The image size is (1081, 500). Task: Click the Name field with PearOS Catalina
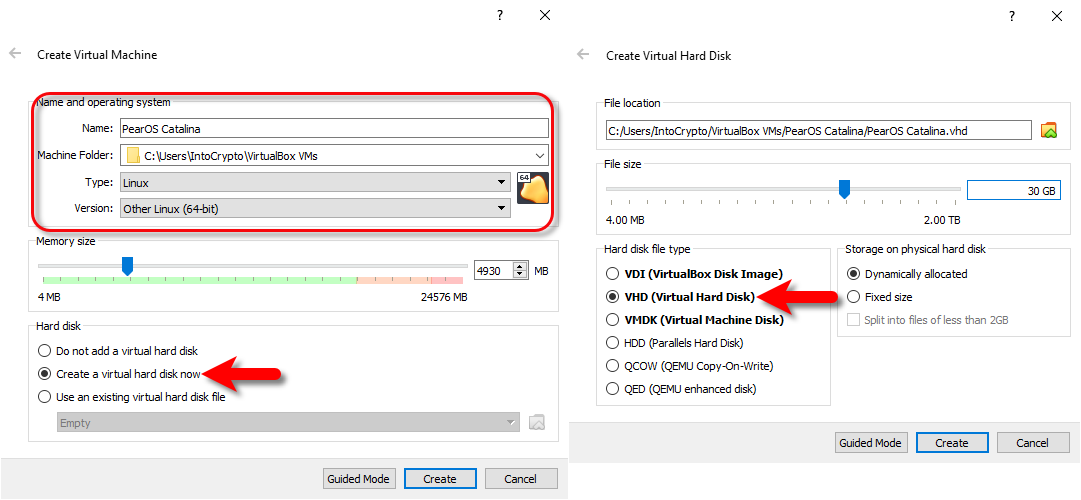pyautogui.click(x=334, y=128)
